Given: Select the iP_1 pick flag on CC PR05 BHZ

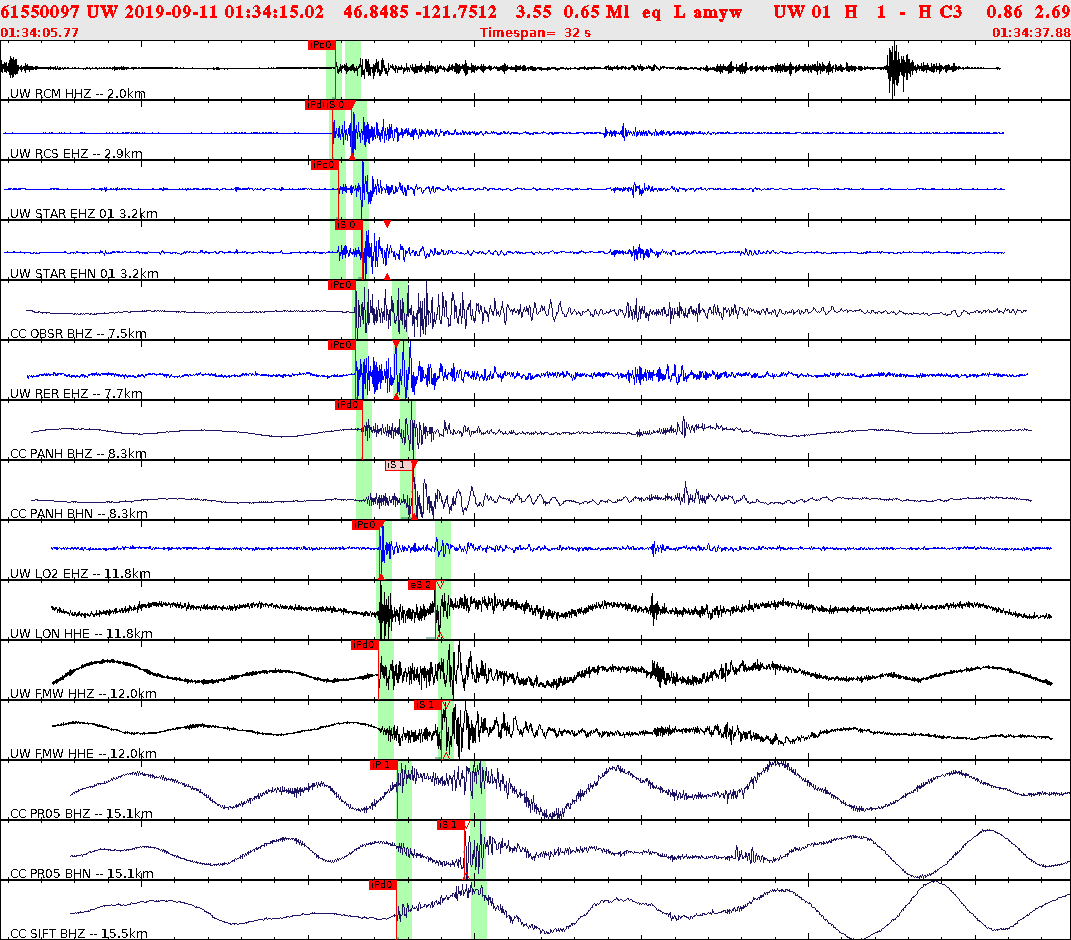Looking at the screenshot, I should click(x=383, y=764).
